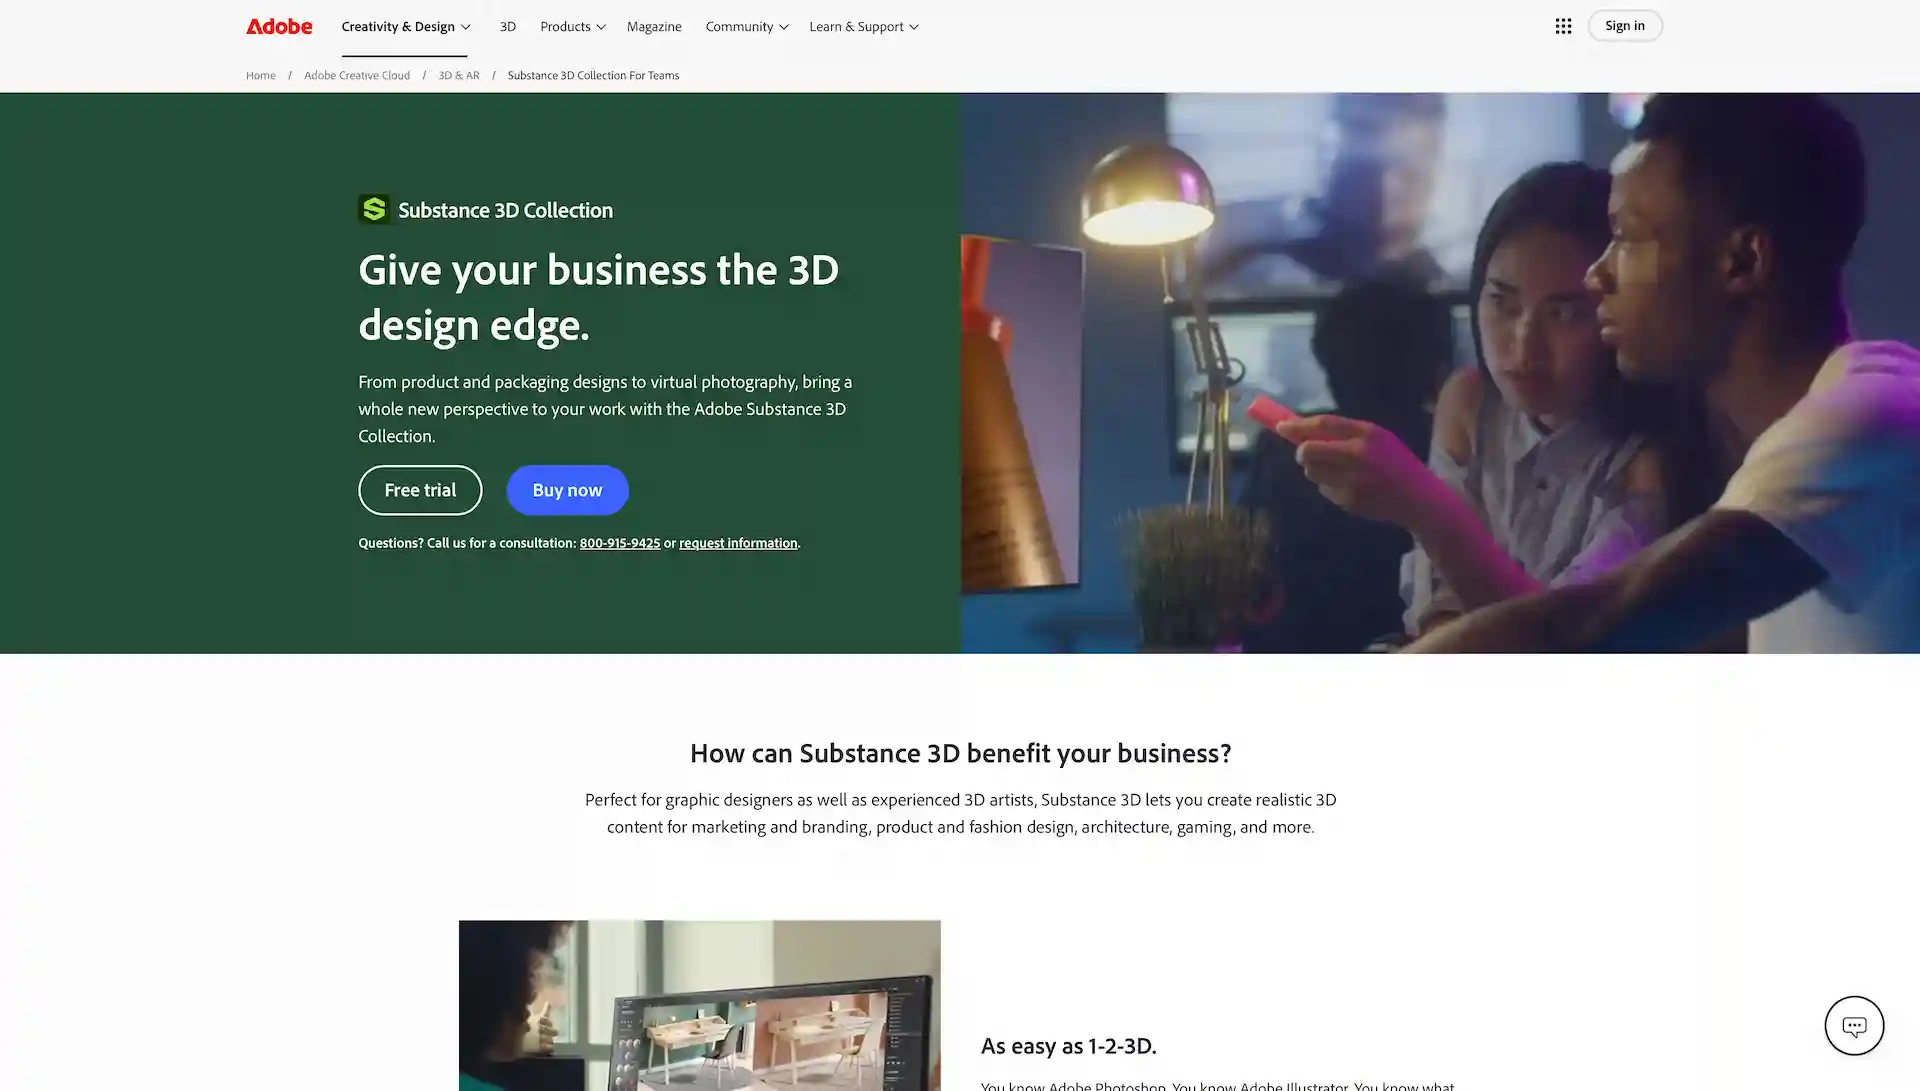Open the app switcher grid icon

[x=1563, y=26]
